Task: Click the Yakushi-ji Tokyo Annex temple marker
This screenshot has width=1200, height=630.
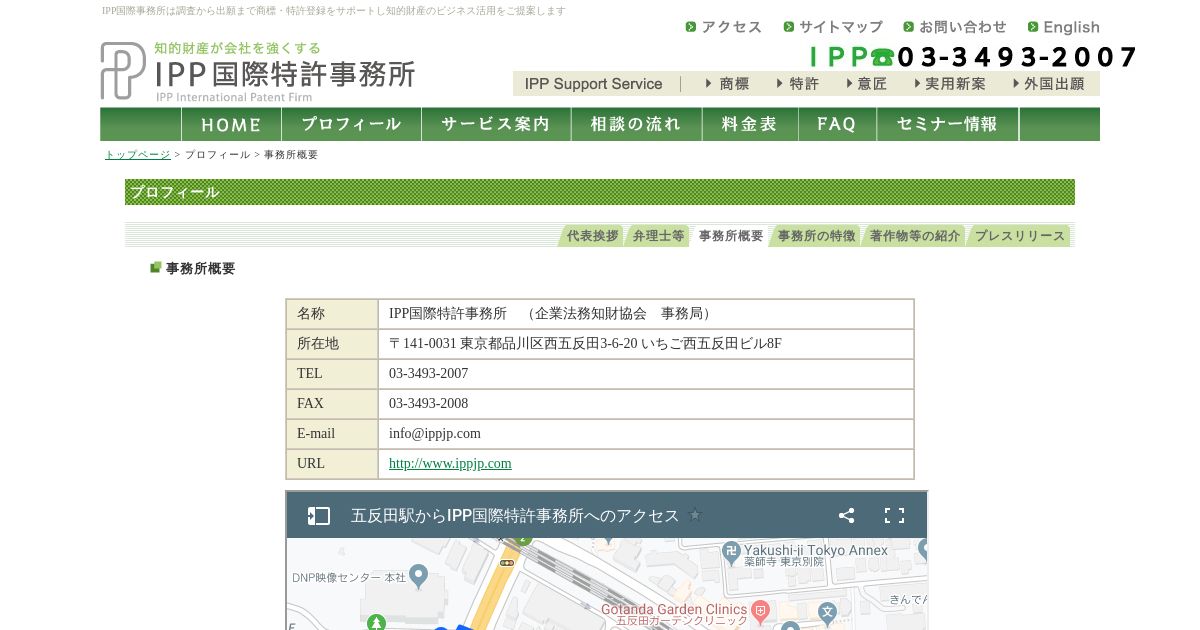Action: click(x=731, y=551)
